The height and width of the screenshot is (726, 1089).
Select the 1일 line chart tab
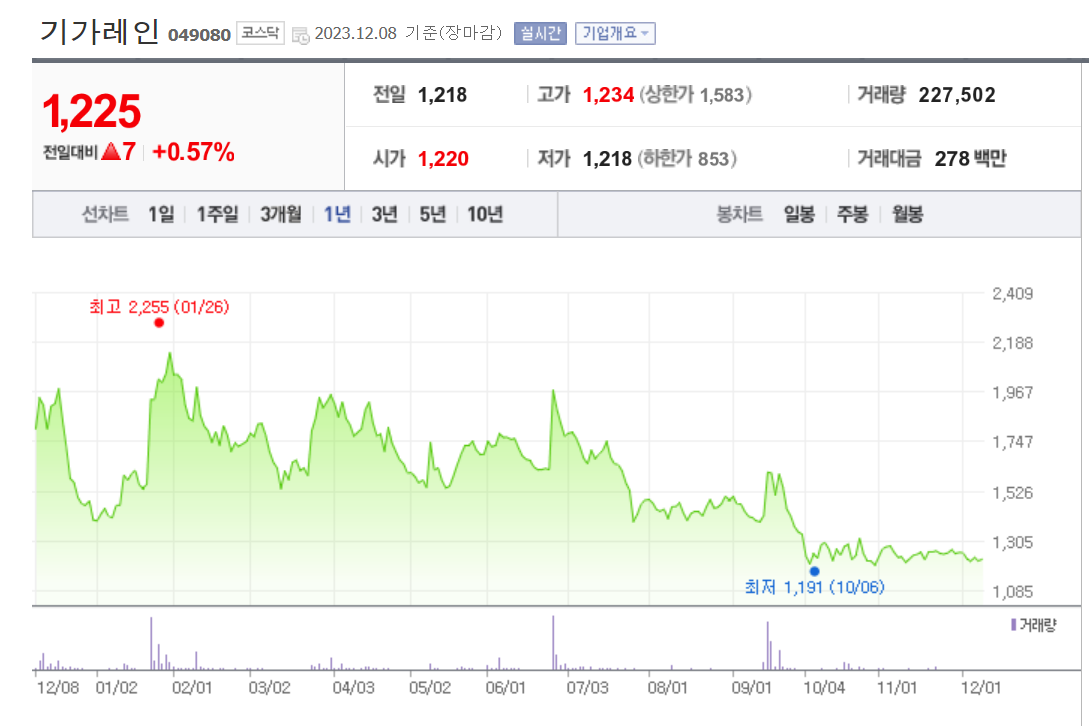pyautogui.click(x=161, y=214)
